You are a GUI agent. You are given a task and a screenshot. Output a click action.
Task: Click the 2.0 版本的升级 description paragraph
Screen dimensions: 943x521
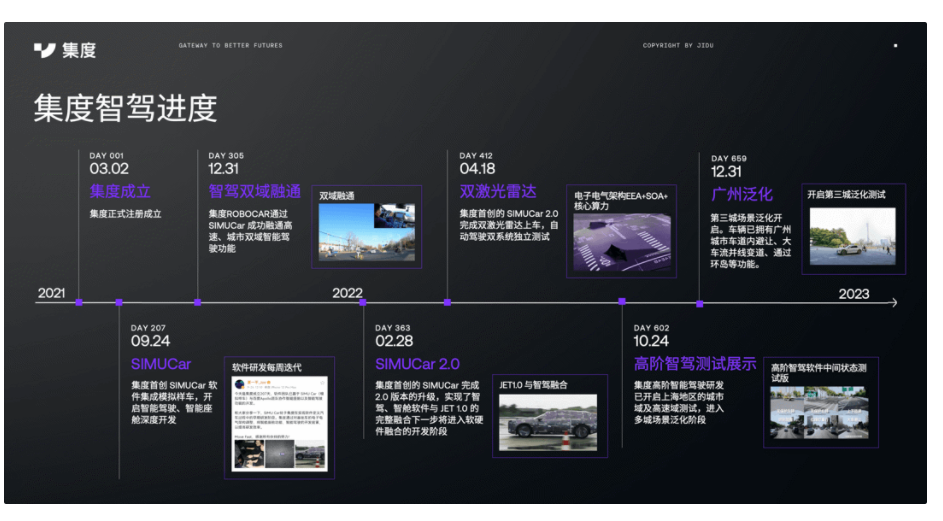429,408
